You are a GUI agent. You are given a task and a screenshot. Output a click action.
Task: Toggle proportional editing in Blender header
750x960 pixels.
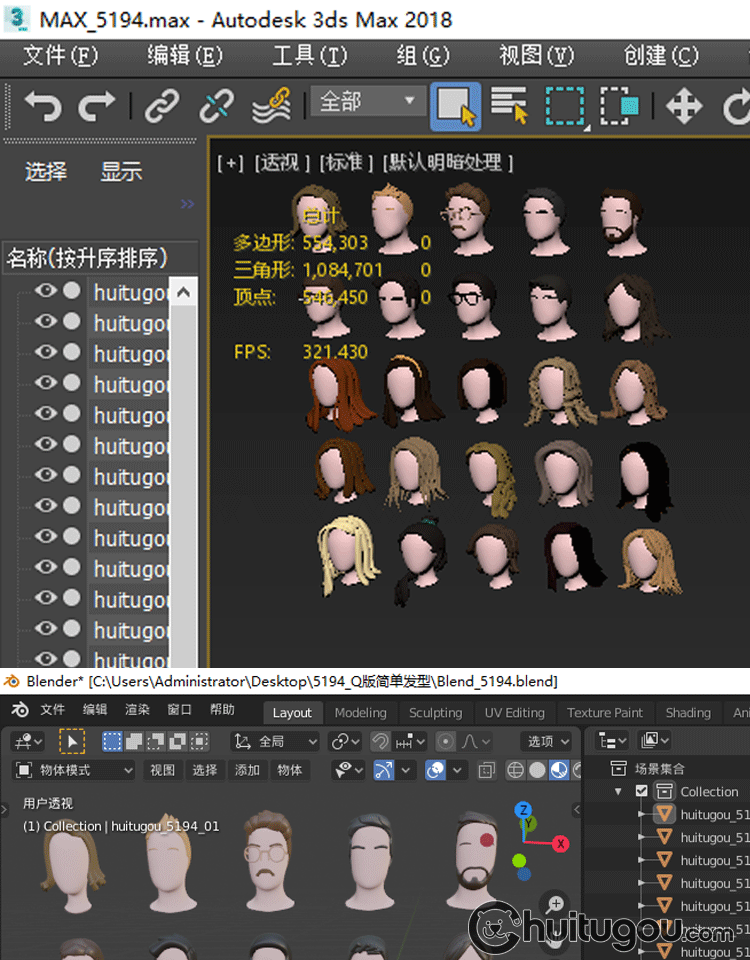click(x=446, y=742)
